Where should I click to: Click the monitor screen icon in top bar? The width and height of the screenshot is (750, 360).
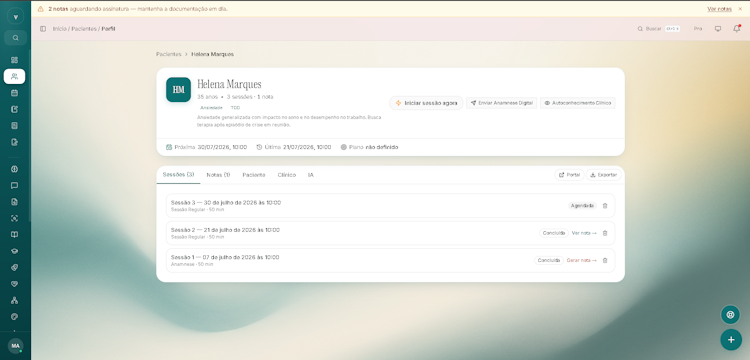[x=717, y=29]
